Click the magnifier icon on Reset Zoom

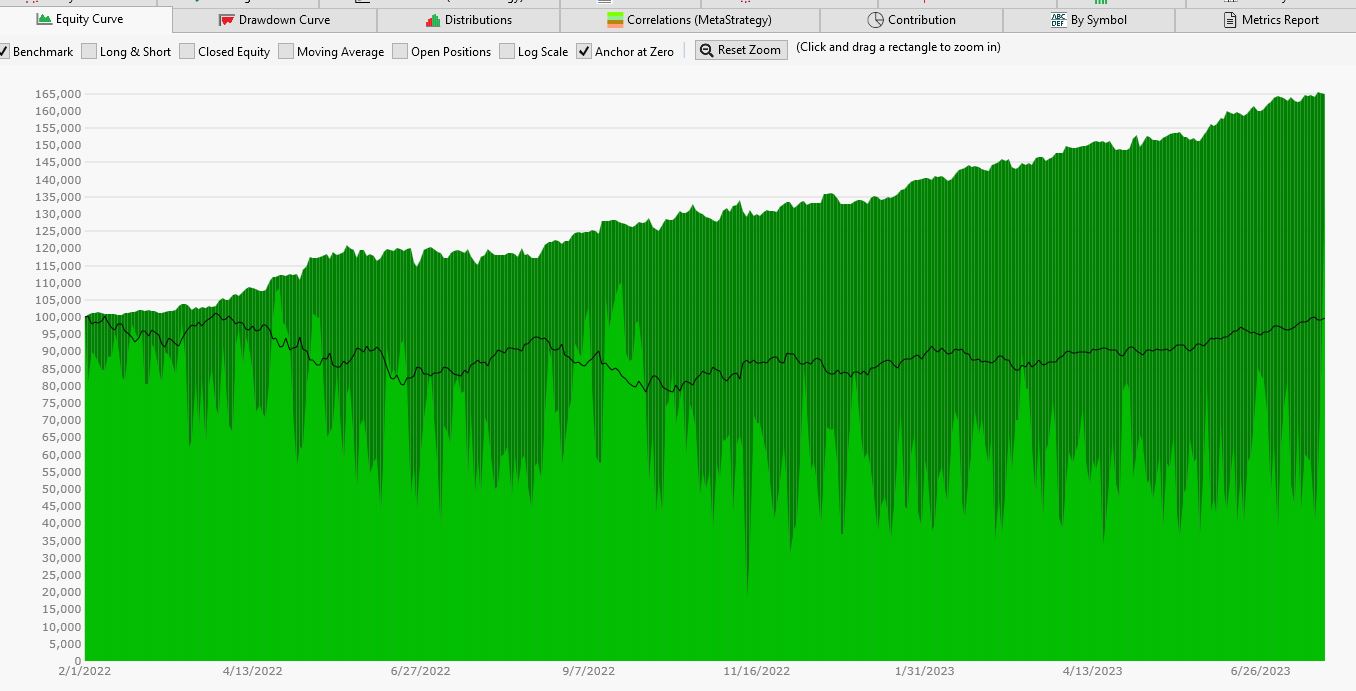point(707,50)
